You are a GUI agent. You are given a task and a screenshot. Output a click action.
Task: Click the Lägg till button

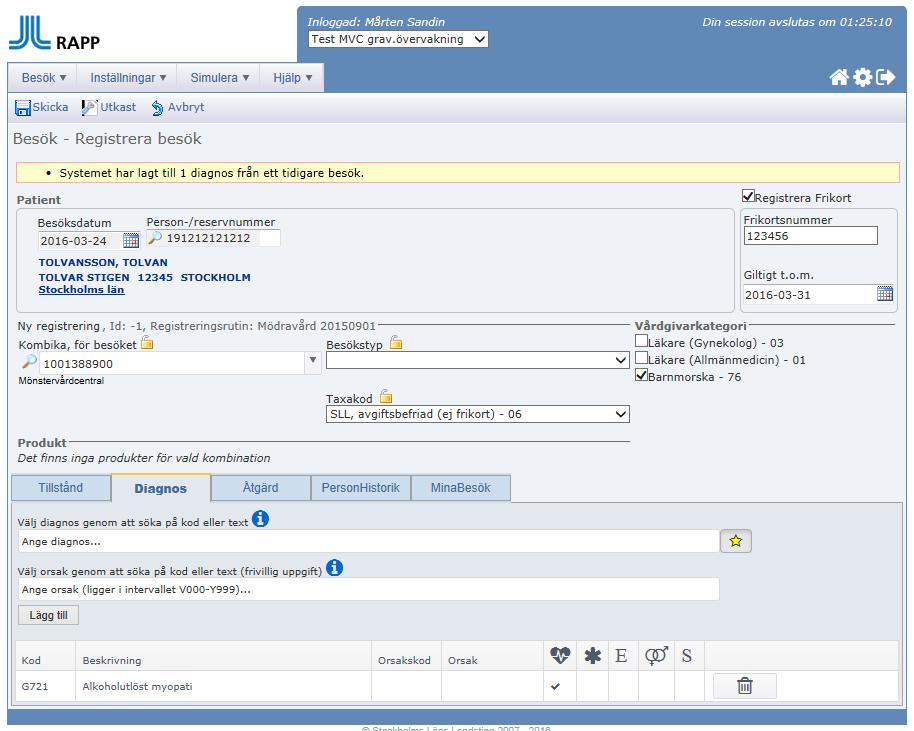pyautogui.click(x=48, y=615)
